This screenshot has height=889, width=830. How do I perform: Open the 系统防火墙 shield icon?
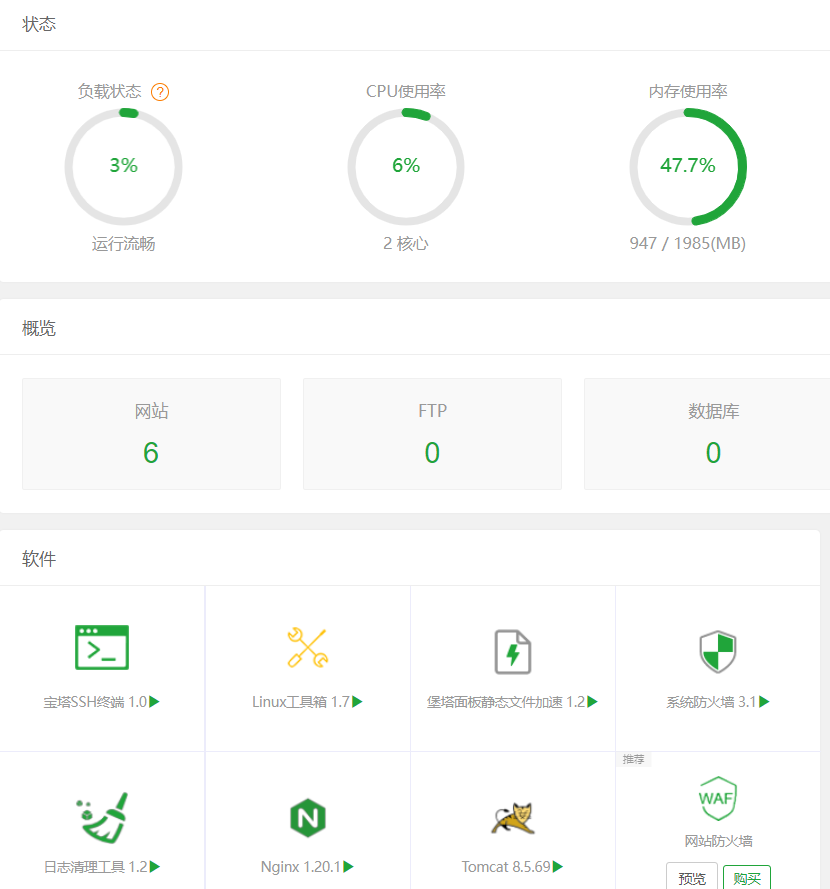pyautogui.click(x=717, y=651)
